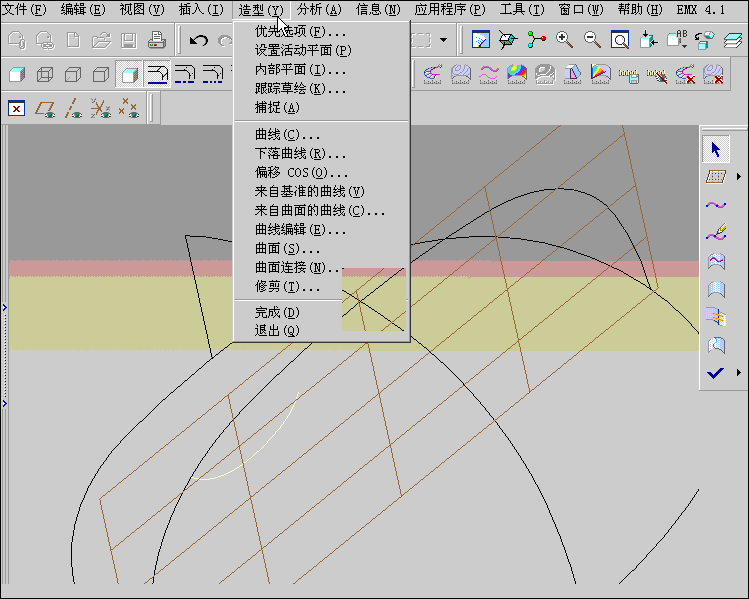Screen dimensions: 749x599
Task: Click the edit curve pencil icon
Action: pyautogui.click(x=716, y=233)
